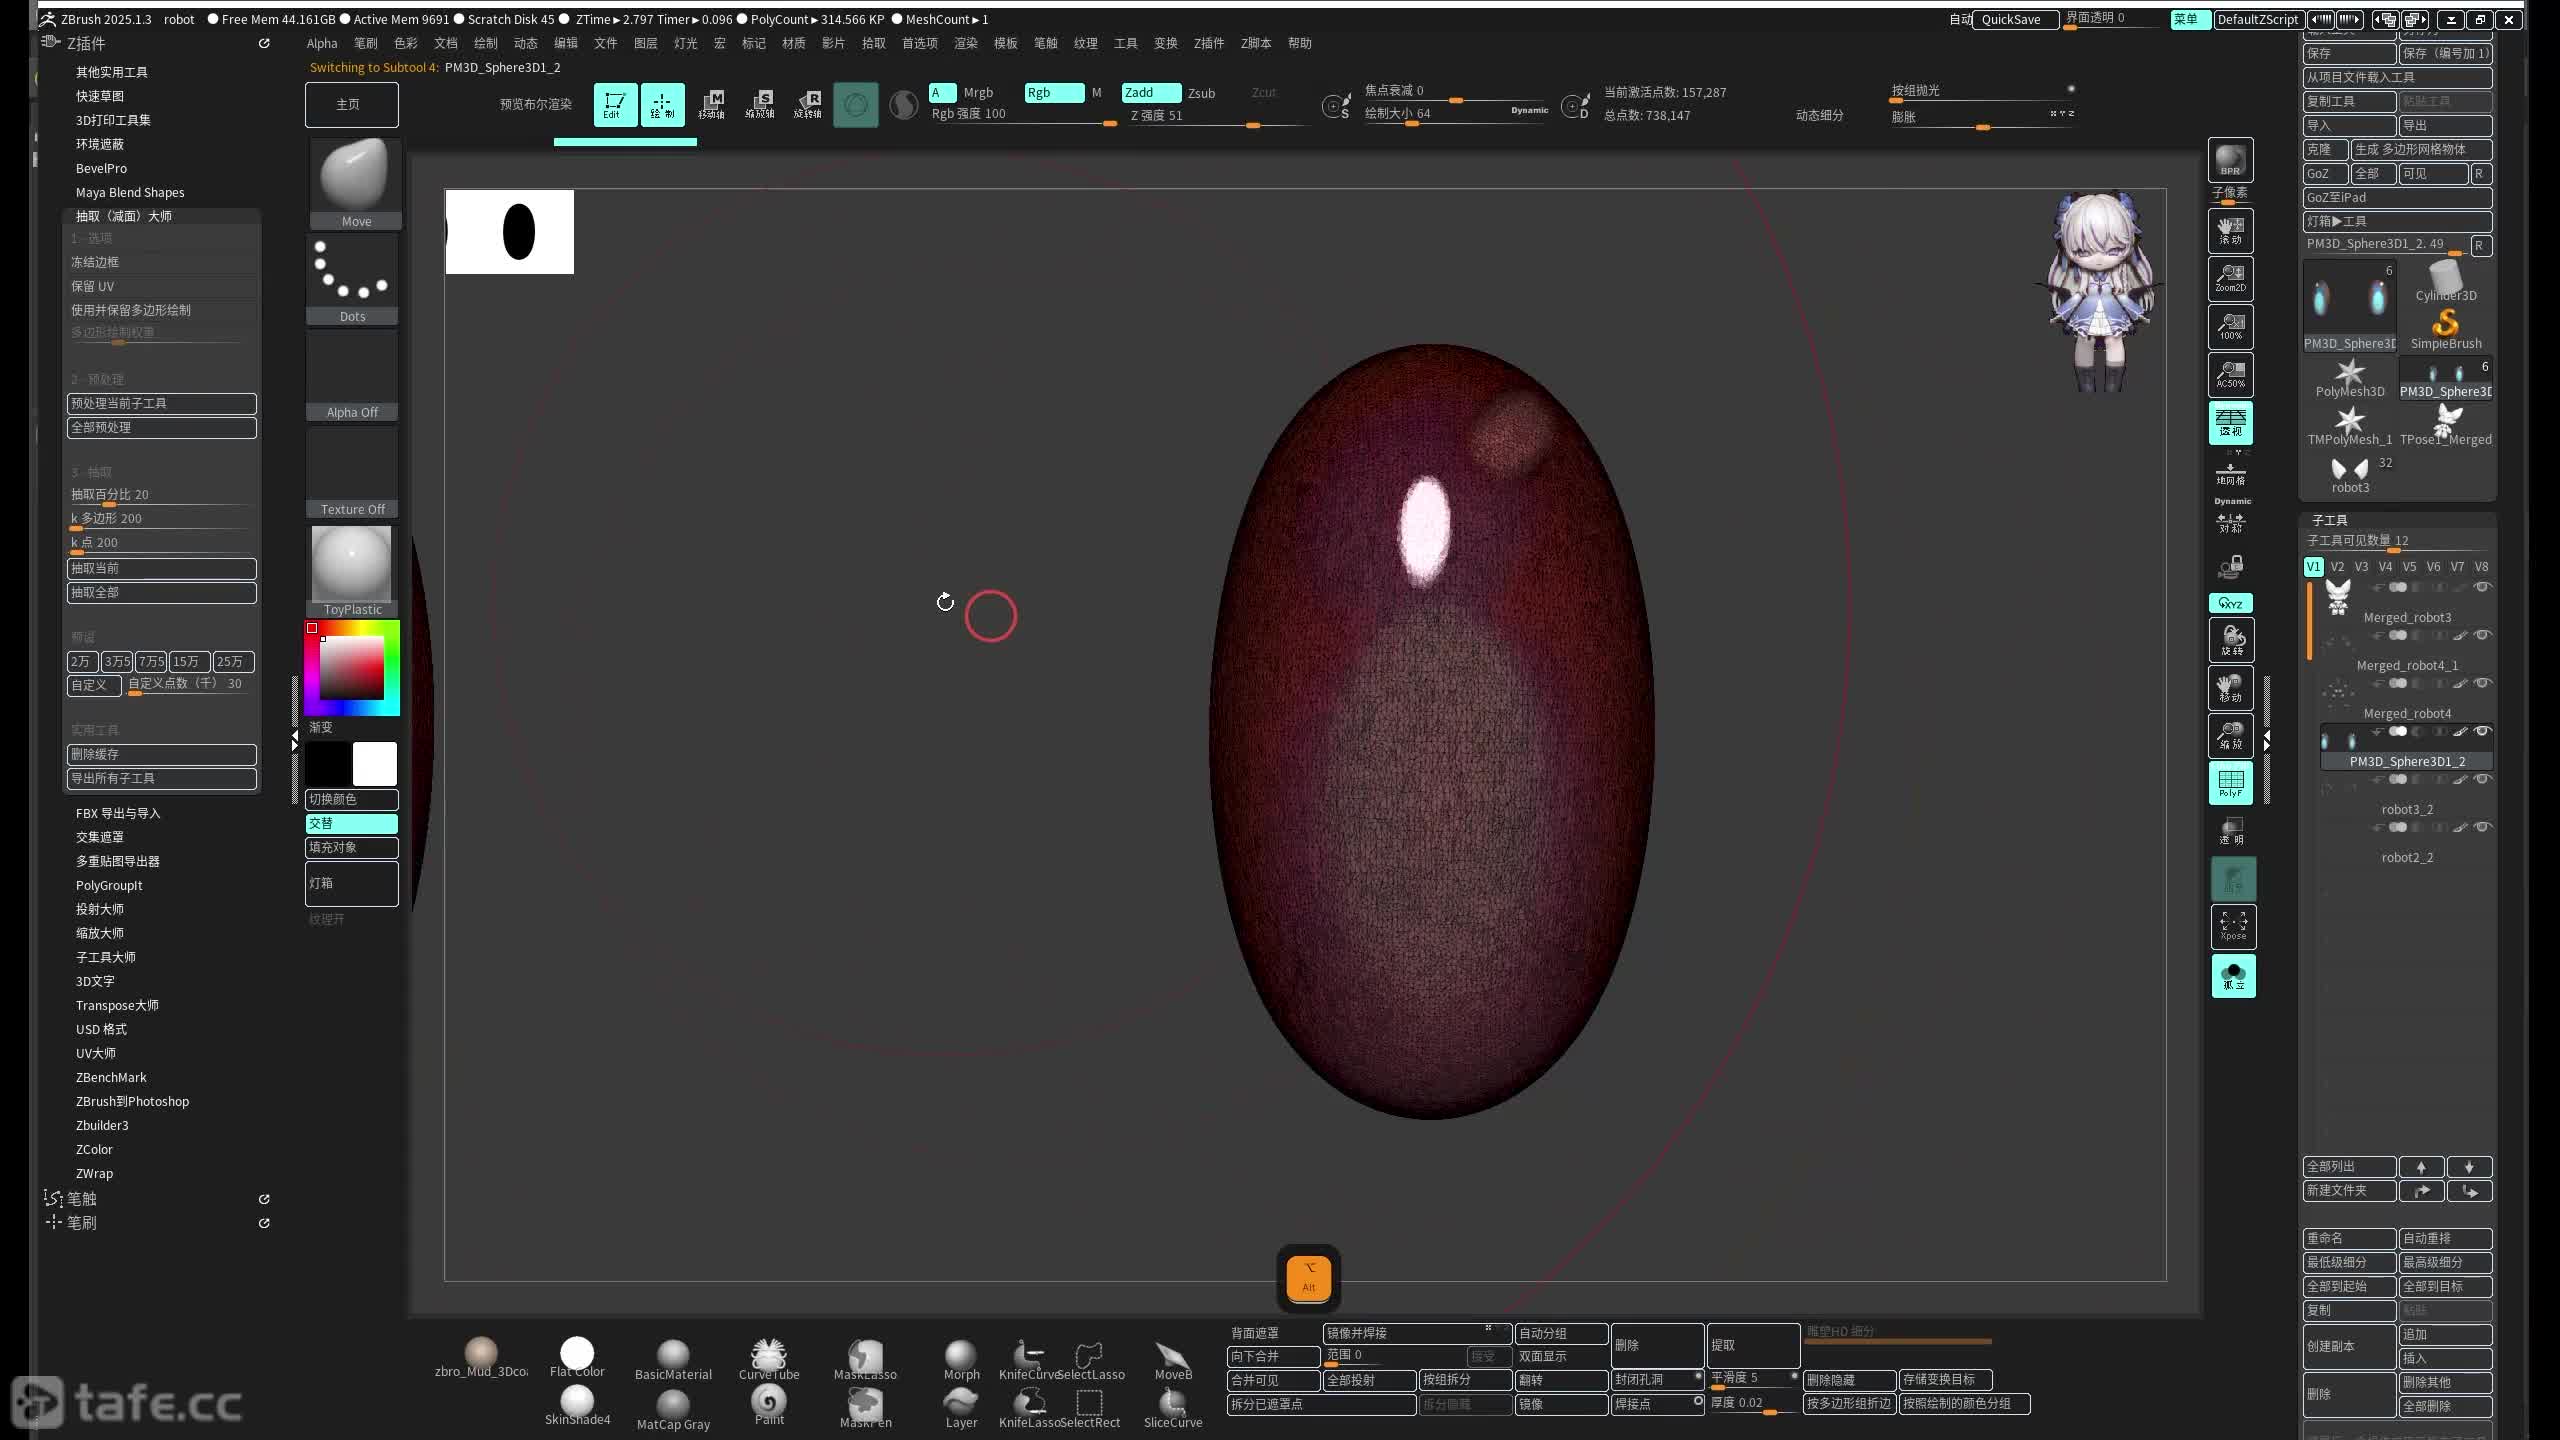Click the 合并可见 merge visible button
This screenshot has width=2560, height=1440.
(1273, 1380)
